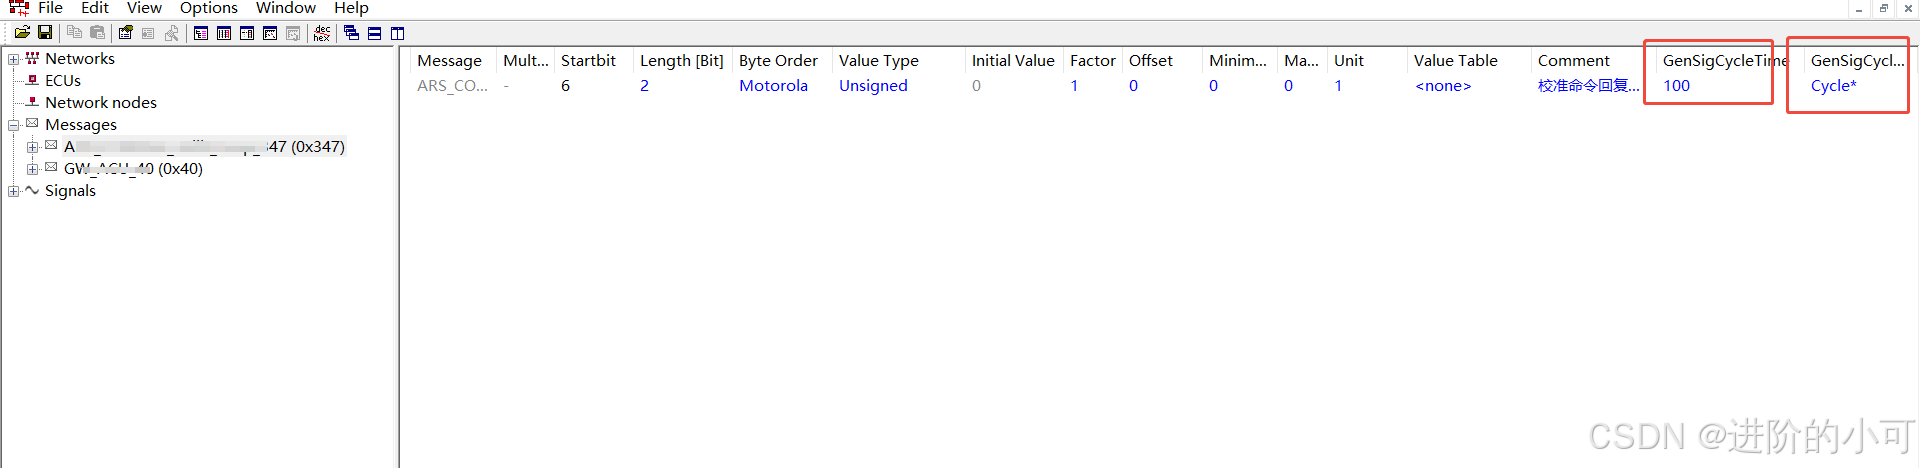The width and height of the screenshot is (1920, 468).
Task: Click the Open file folder icon
Action: coord(22,32)
